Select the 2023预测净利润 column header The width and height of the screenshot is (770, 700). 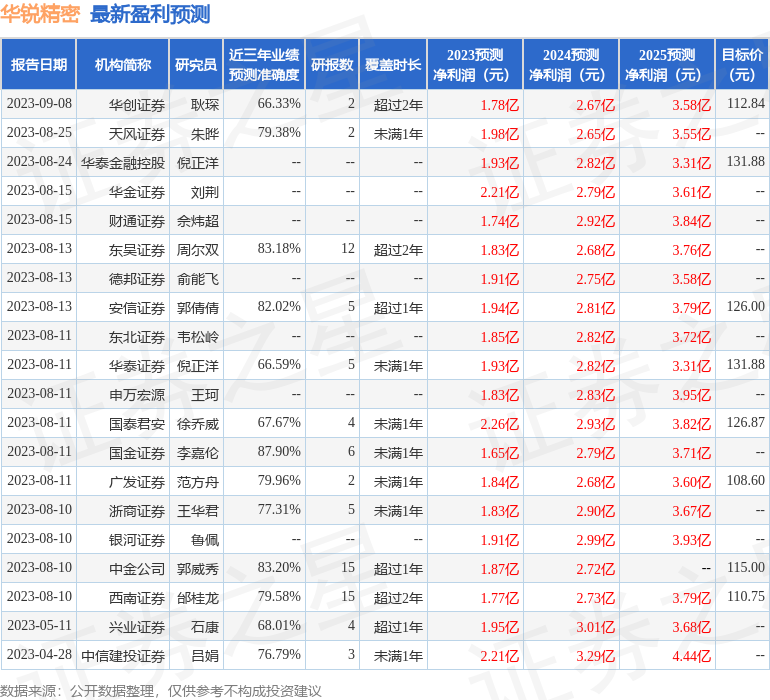[475, 64]
